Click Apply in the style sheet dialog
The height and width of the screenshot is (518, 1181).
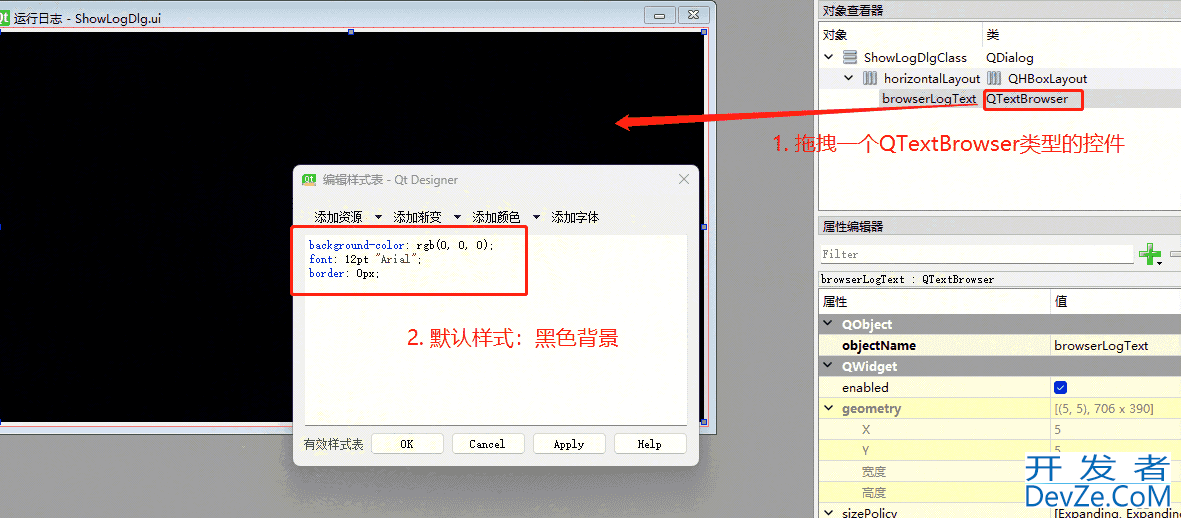[x=569, y=444]
